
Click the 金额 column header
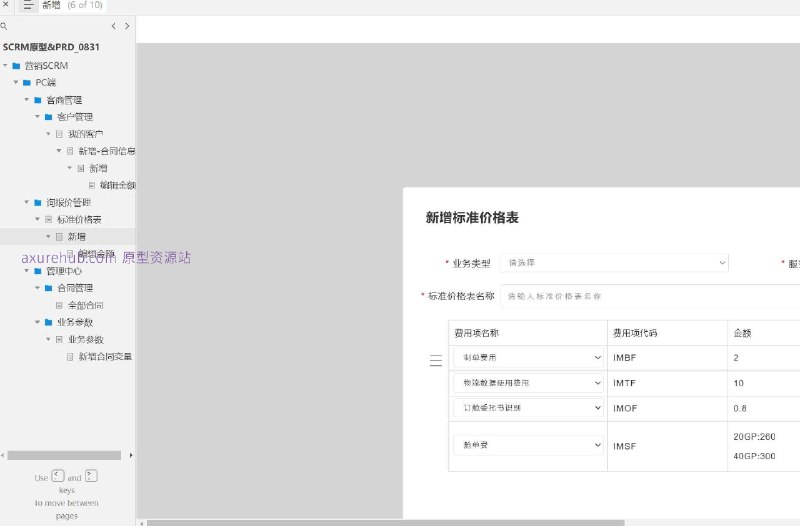(742, 333)
